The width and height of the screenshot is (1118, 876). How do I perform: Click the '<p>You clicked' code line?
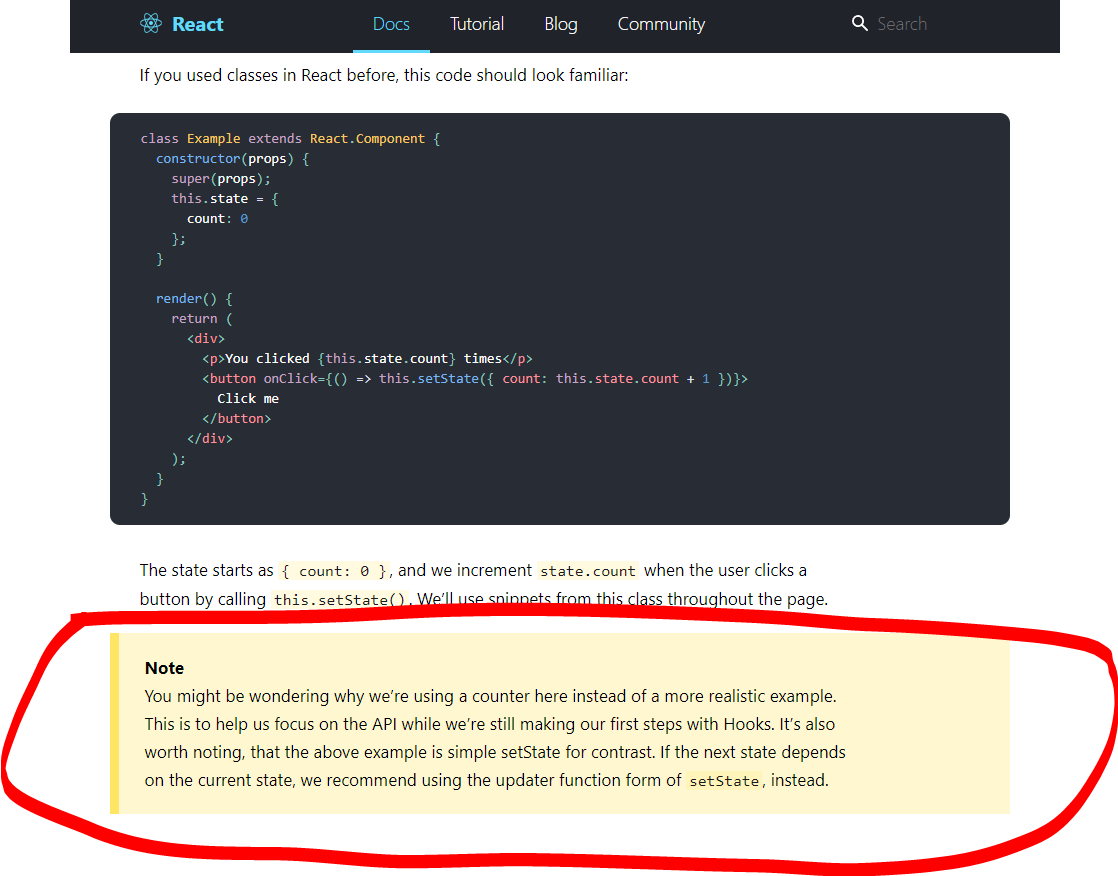367,359
